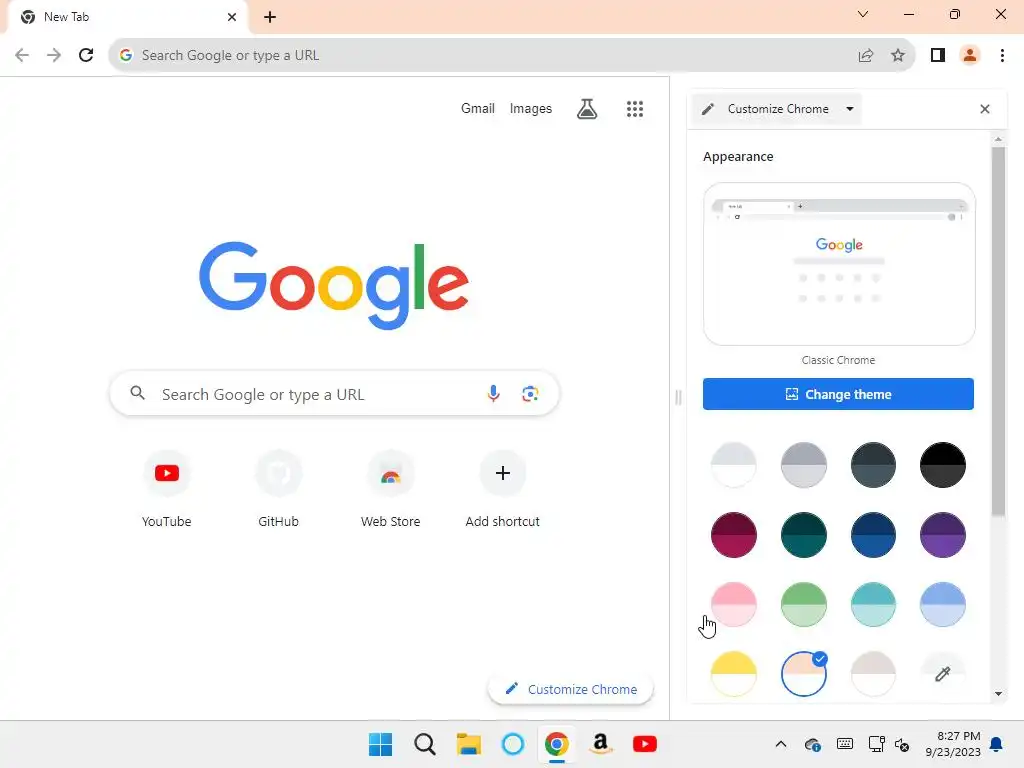This screenshot has height=768, width=1024.
Task: Click the Google search box on page
Action: (334, 394)
